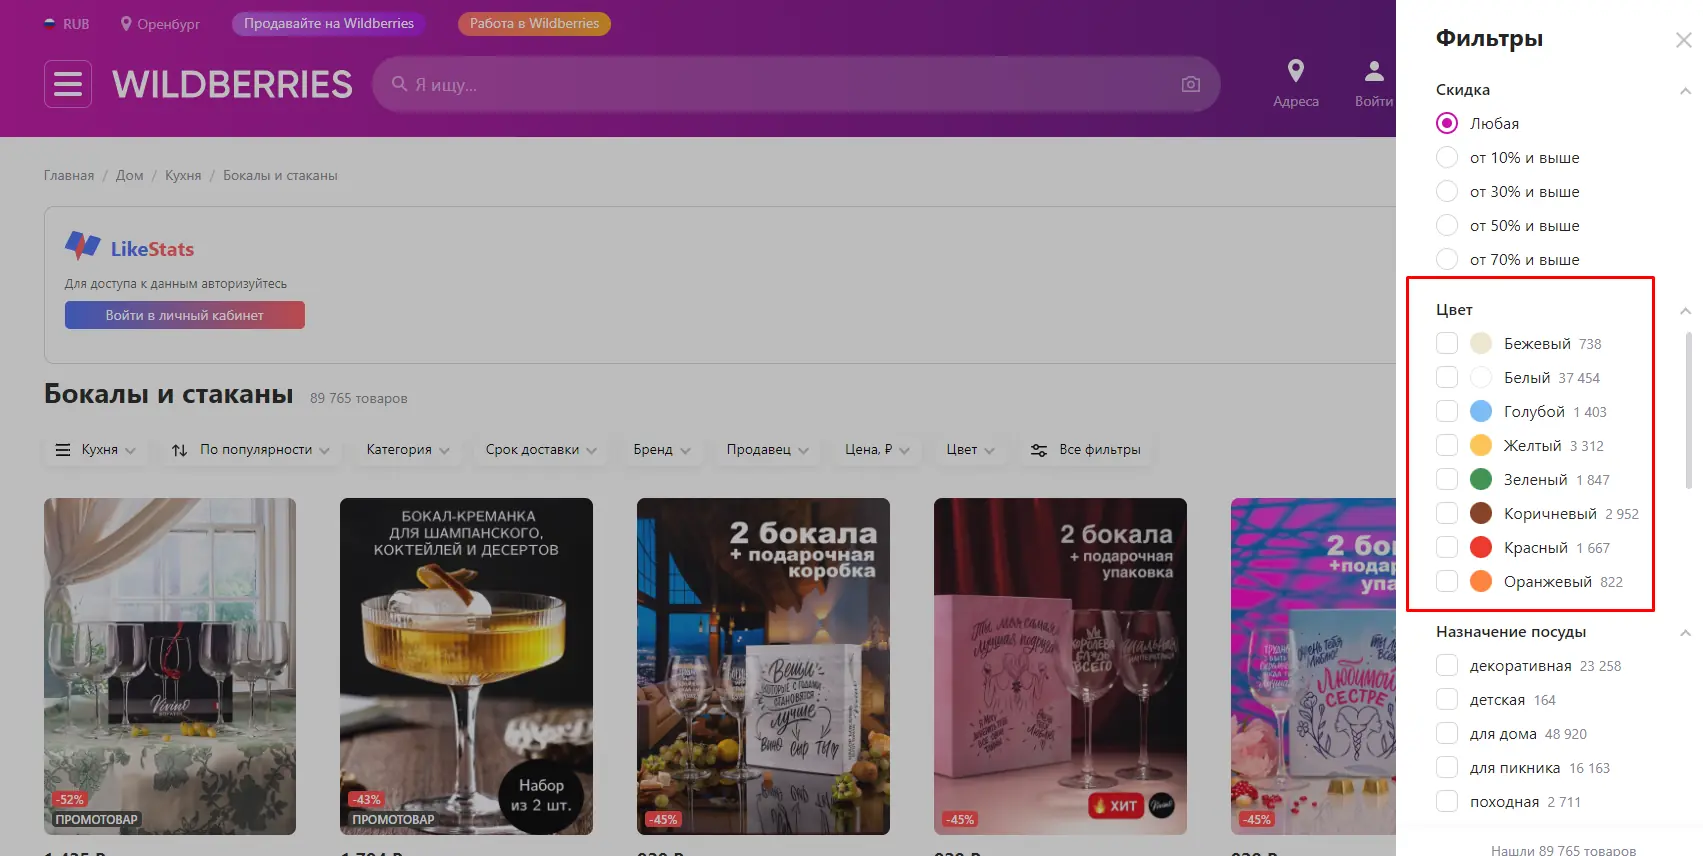
Task: Check the для дома checkbox
Action: coord(1447,733)
